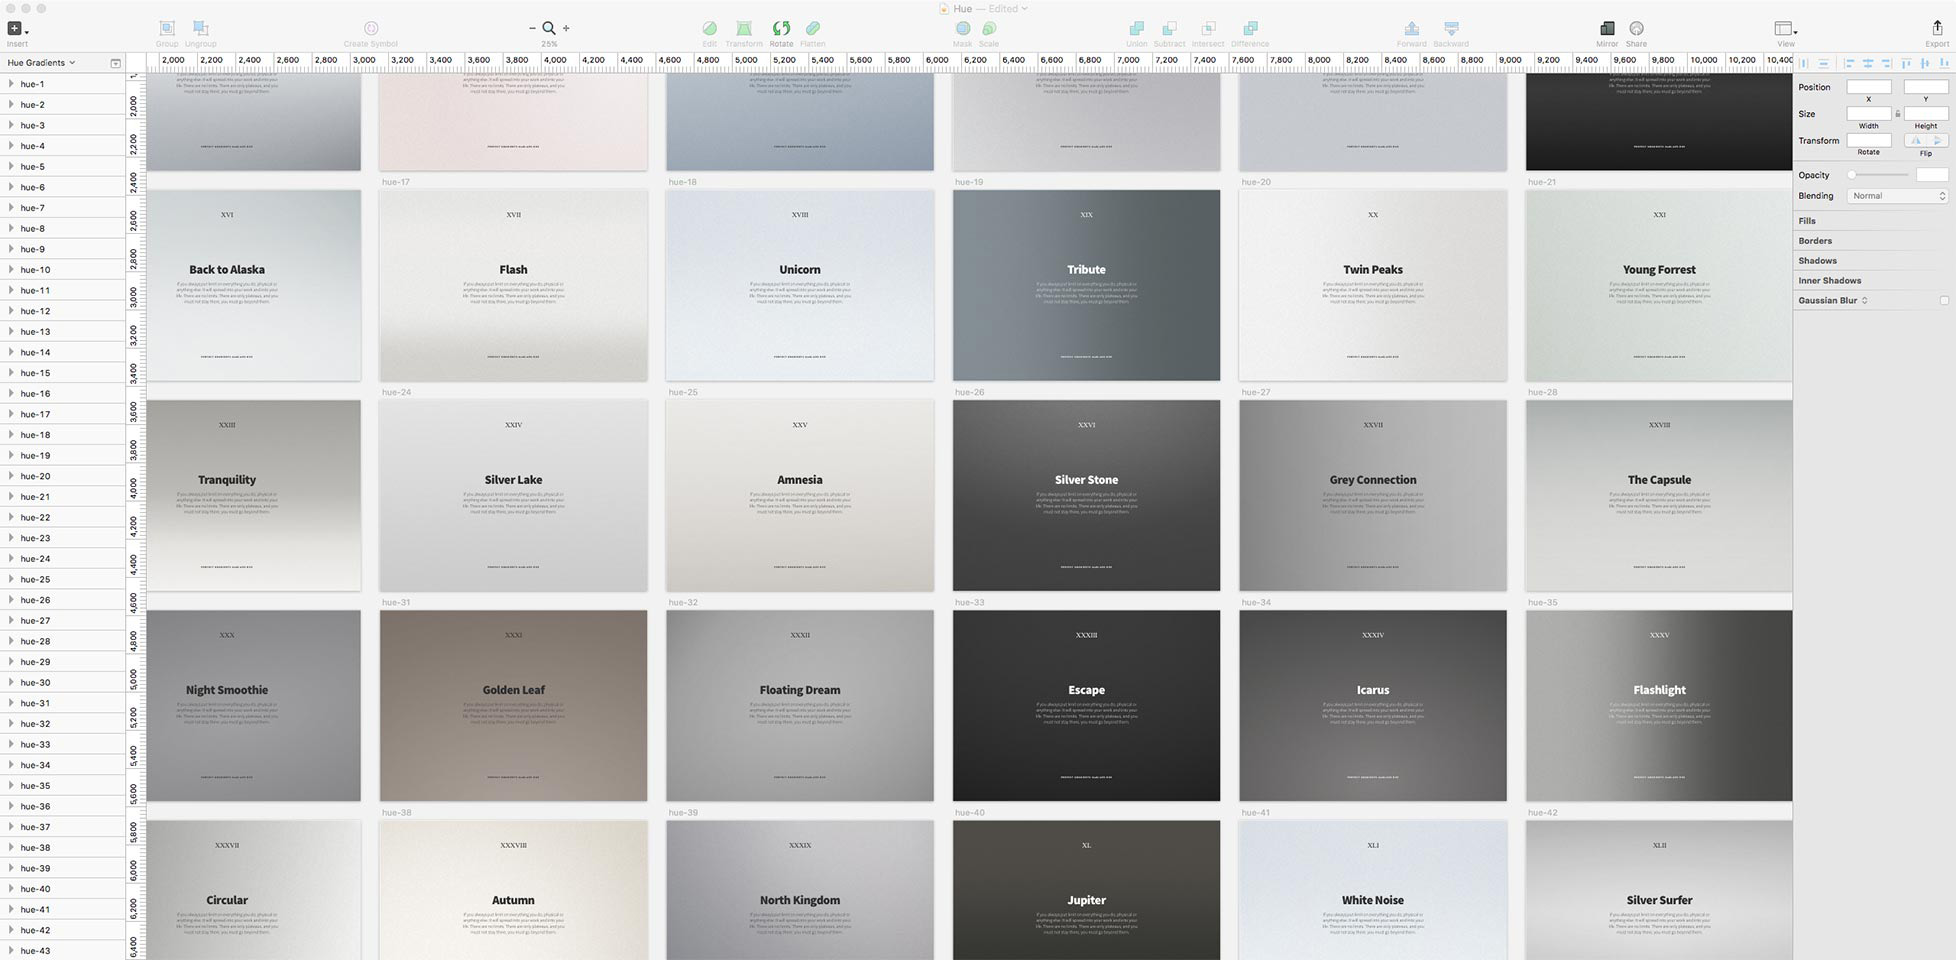The height and width of the screenshot is (960, 1956).
Task: Click the Intersect boolean icon
Action: 1208,28
